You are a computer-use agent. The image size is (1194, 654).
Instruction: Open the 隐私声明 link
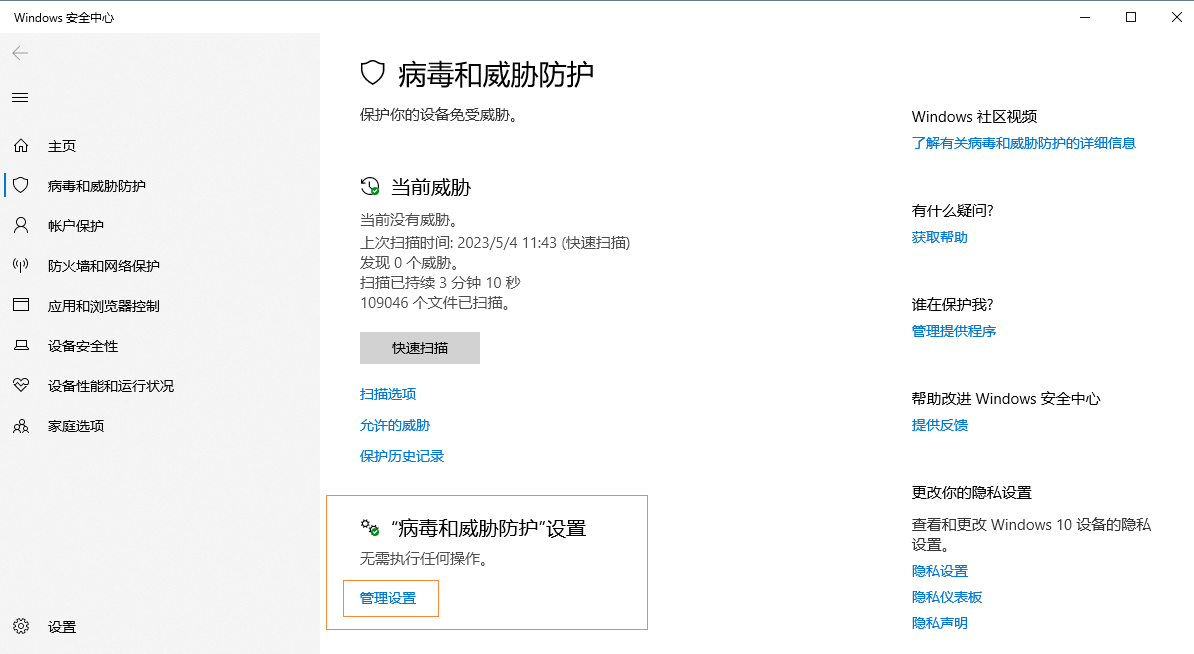click(x=939, y=624)
